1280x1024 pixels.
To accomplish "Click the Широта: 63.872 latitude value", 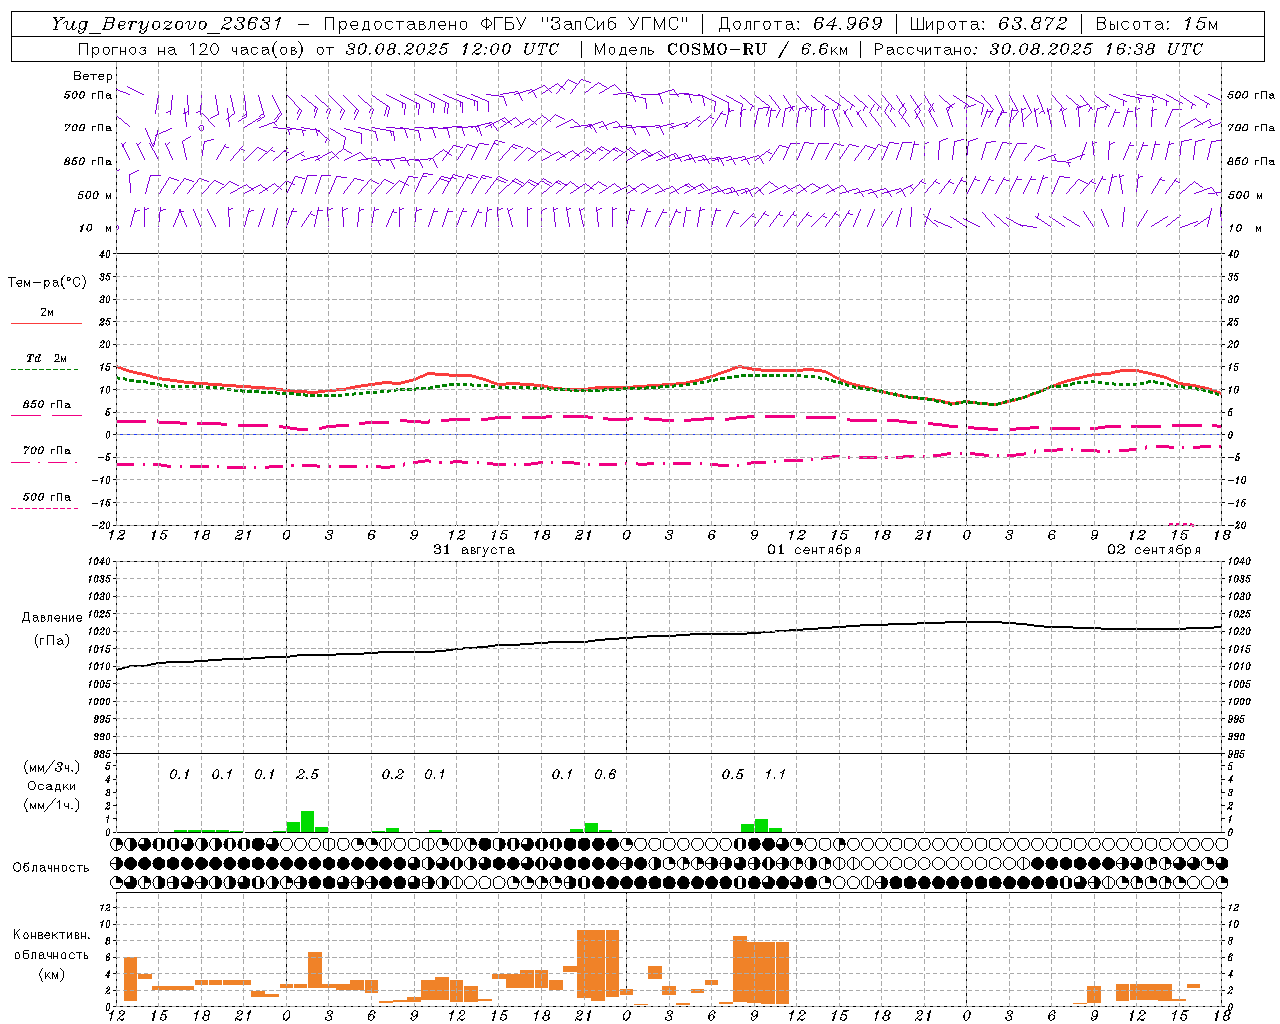I will click(988, 24).
